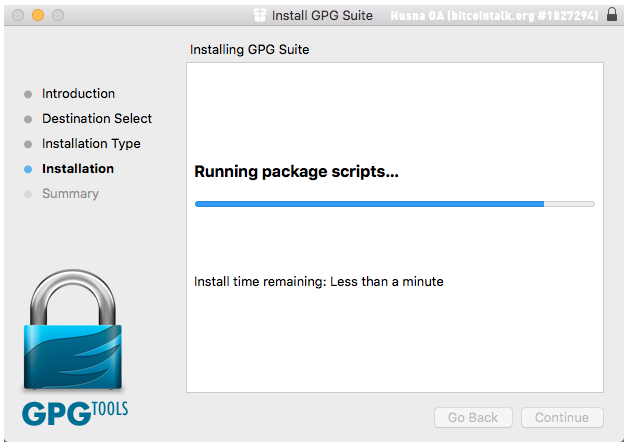This screenshot has width=627, height=446.
Task: Select the current Installation step
Action: click(78, 168)
